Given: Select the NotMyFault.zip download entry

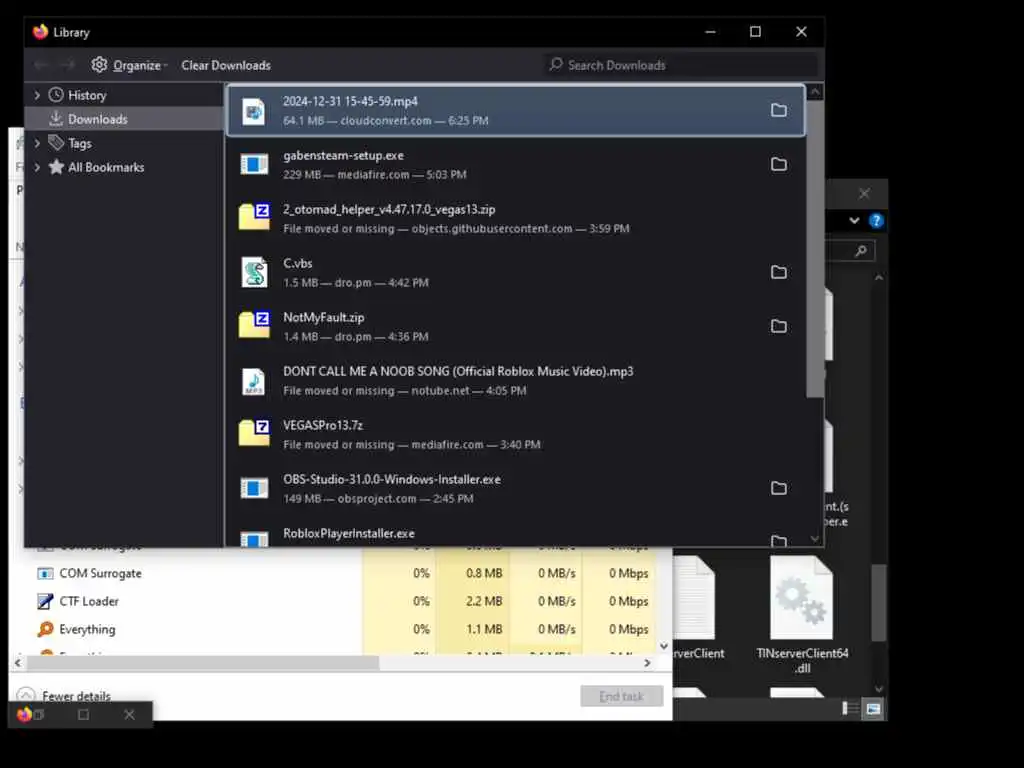Looking at the screenshot, I should point(515,327).
